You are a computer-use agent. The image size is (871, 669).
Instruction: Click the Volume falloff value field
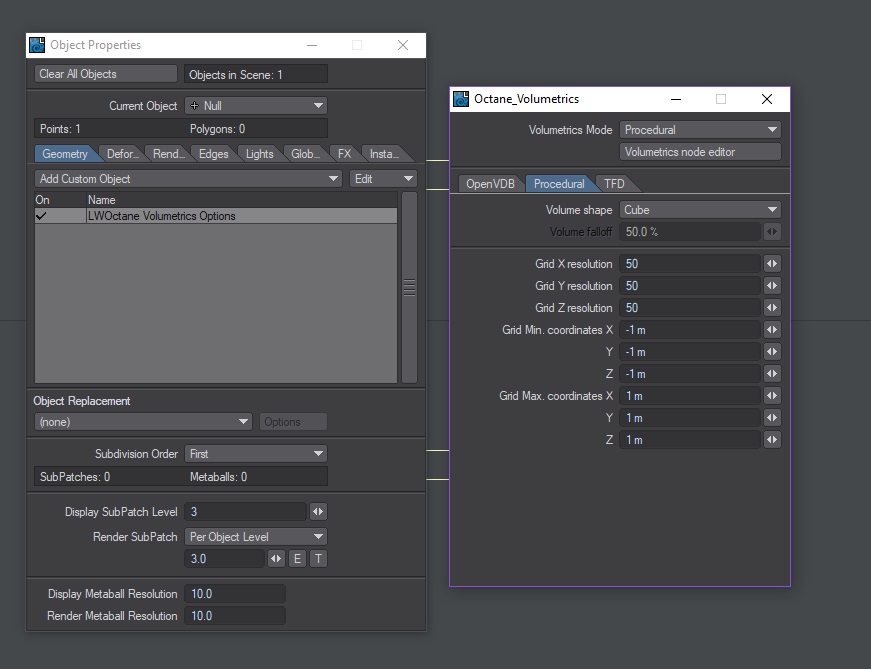point(689,232)
